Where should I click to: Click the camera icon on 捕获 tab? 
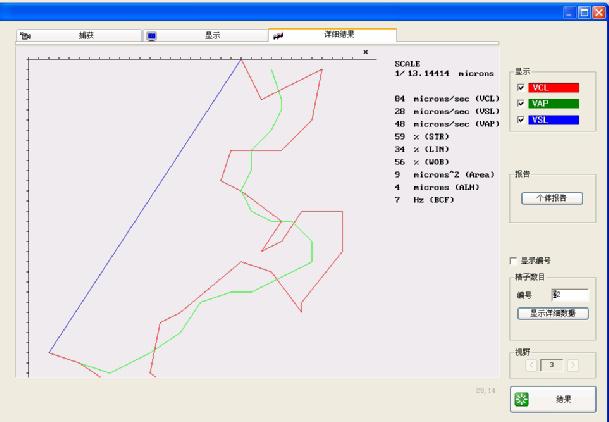pos(26,36)
